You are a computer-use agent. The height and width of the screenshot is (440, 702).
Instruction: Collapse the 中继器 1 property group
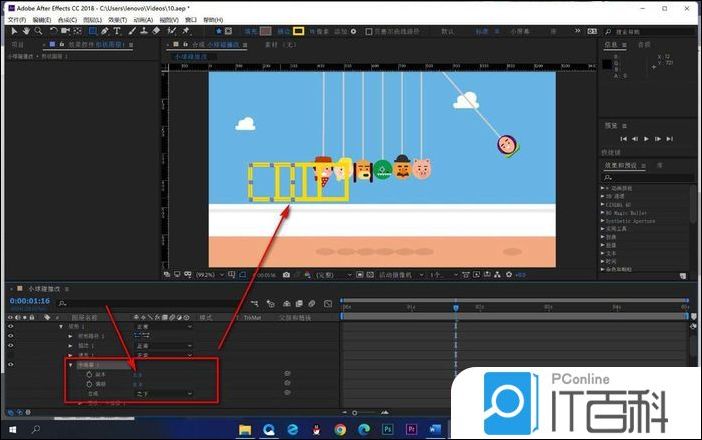click(70, 365)
